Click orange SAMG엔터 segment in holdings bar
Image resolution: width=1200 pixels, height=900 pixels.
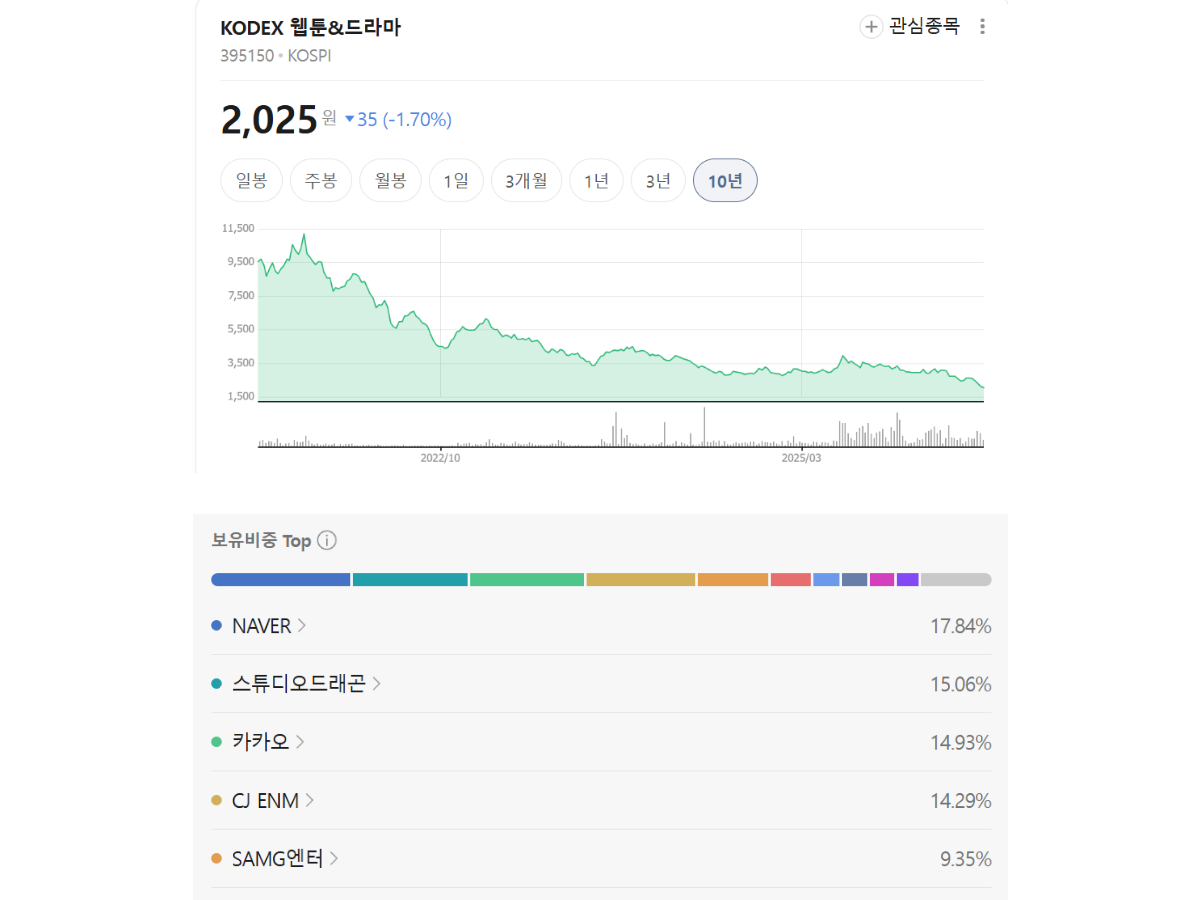click(733, 579)
